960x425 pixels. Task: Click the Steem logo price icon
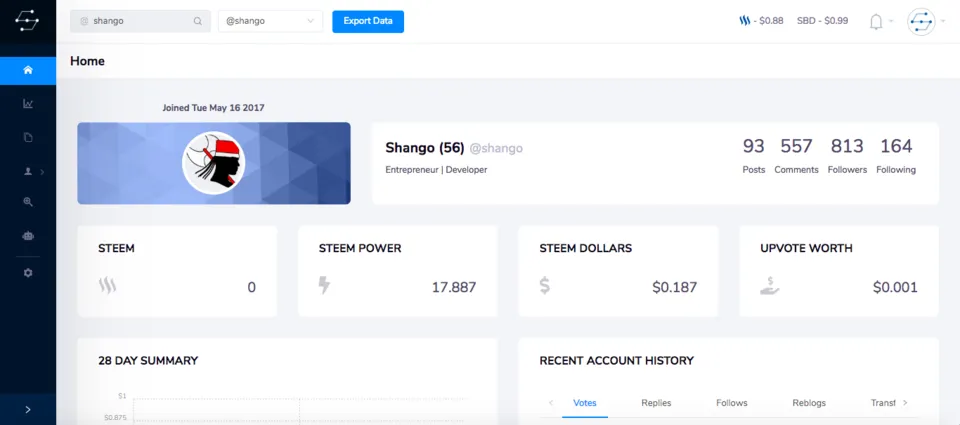[x=744, y=21]
